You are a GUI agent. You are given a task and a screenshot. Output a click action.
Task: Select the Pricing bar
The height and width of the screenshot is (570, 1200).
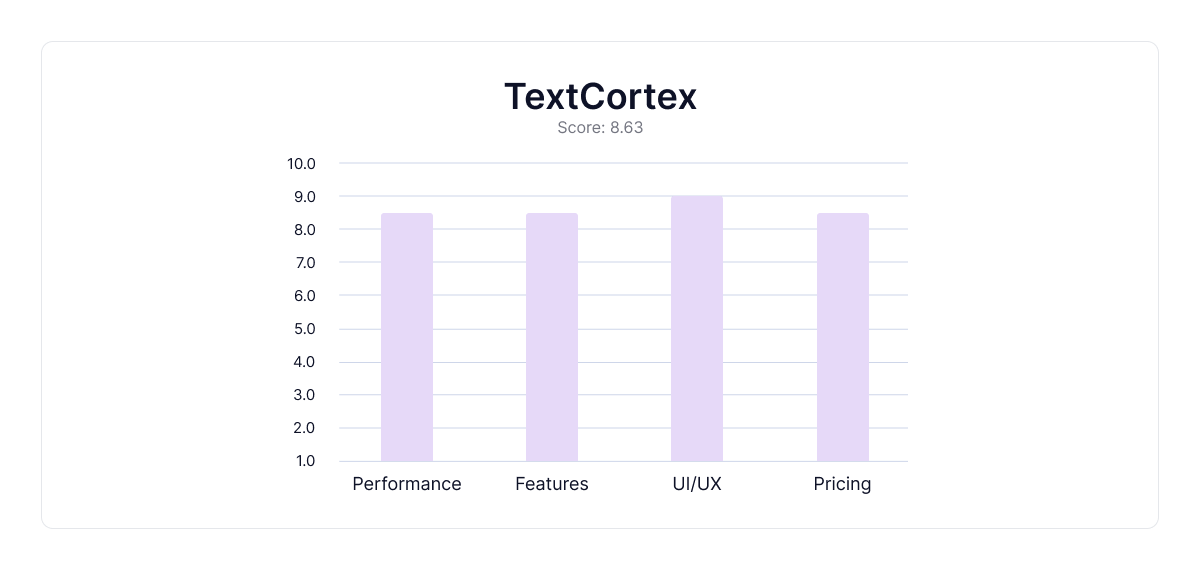[x=842, y=337]
